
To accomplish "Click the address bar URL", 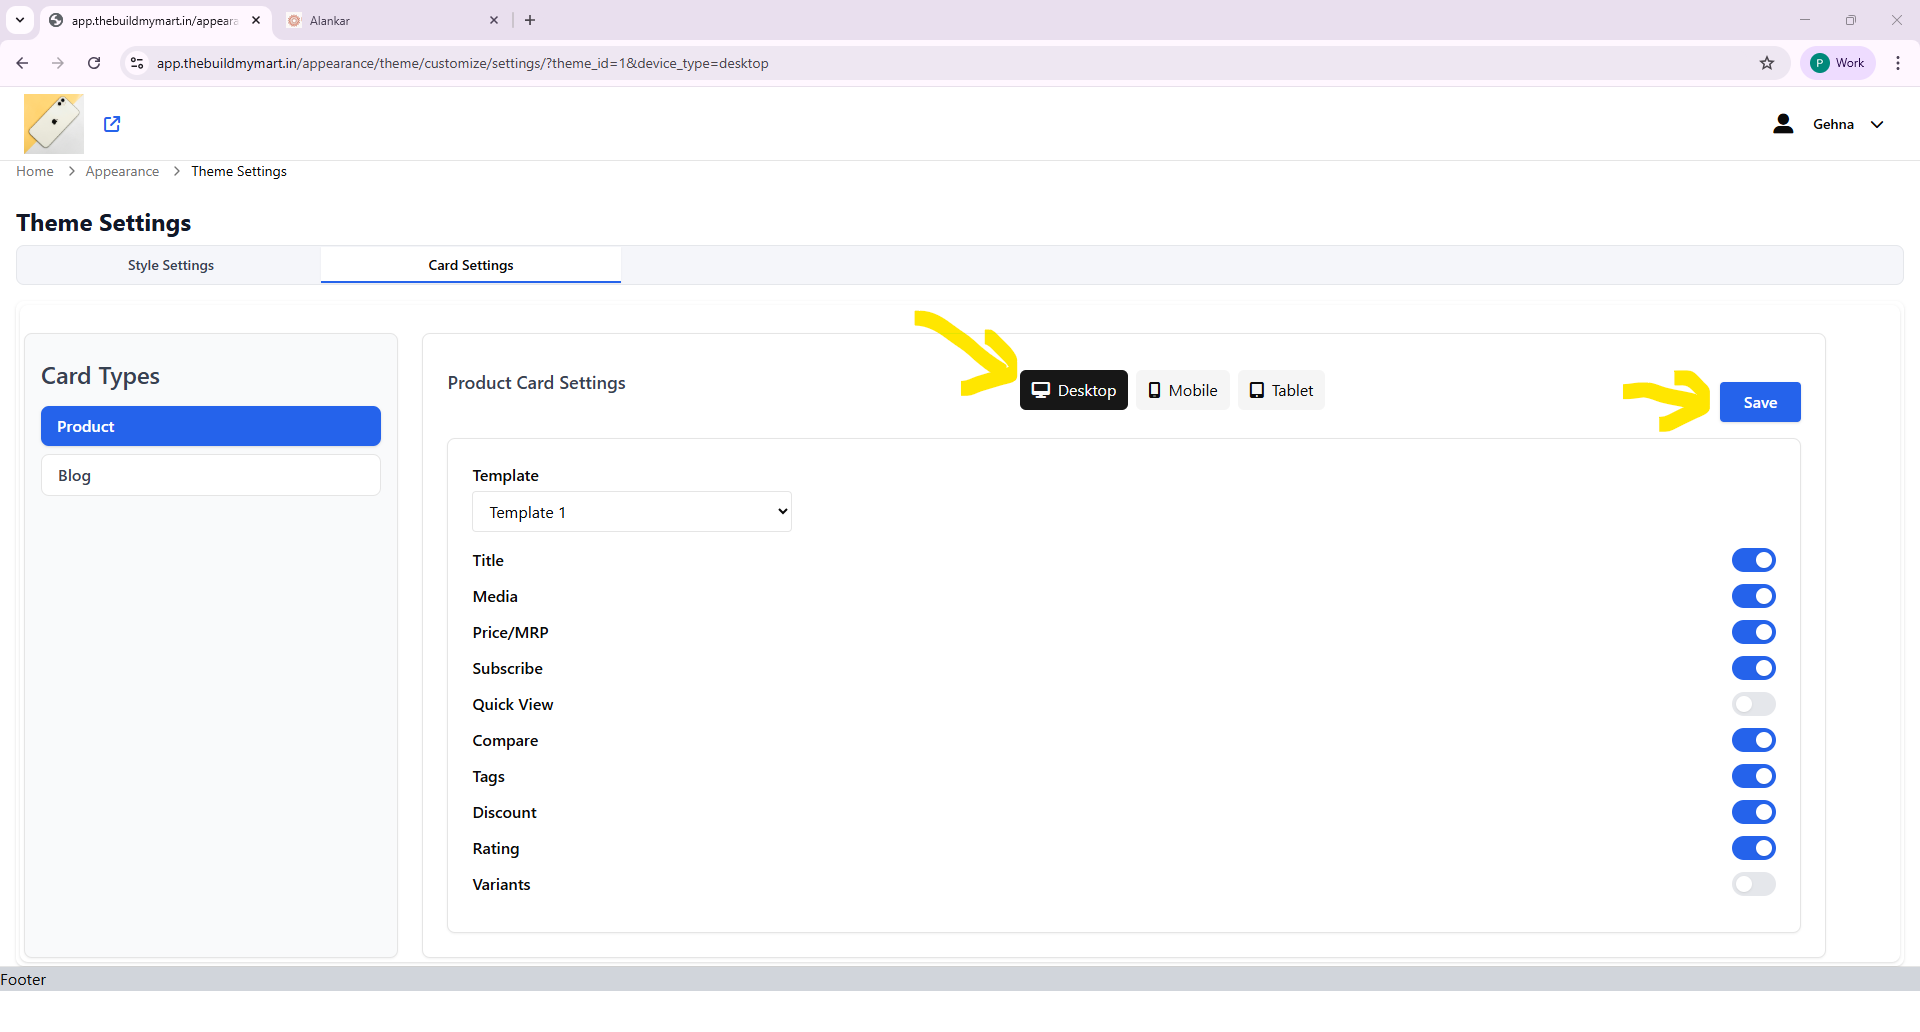I will coord(462,63).
